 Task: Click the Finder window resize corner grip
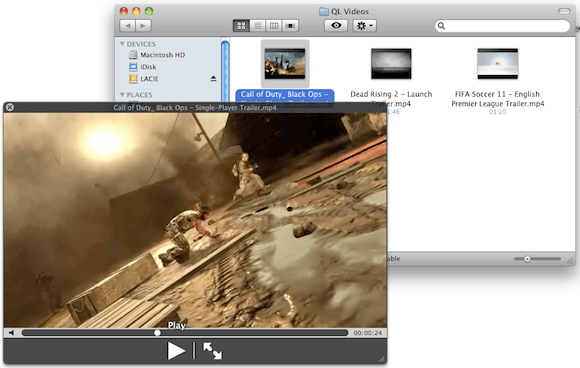[x=570, y=260]
